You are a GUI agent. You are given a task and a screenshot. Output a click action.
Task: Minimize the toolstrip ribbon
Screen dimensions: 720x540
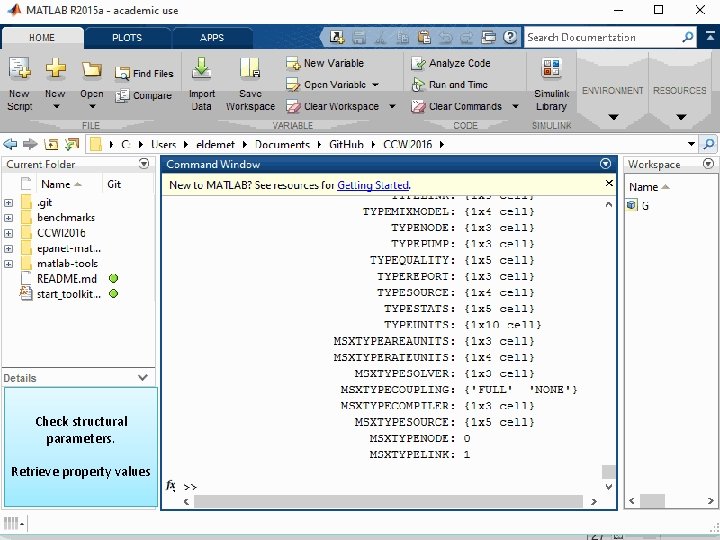[x=710, y=37]
